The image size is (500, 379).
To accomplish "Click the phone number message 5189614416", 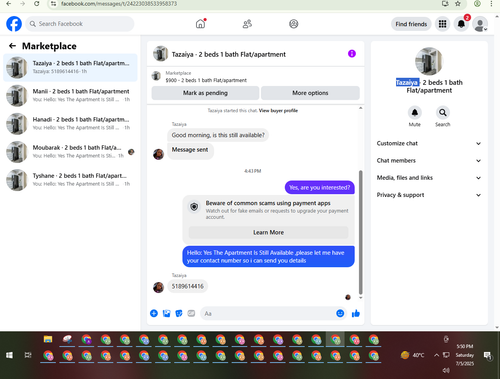I will [188, 286].
